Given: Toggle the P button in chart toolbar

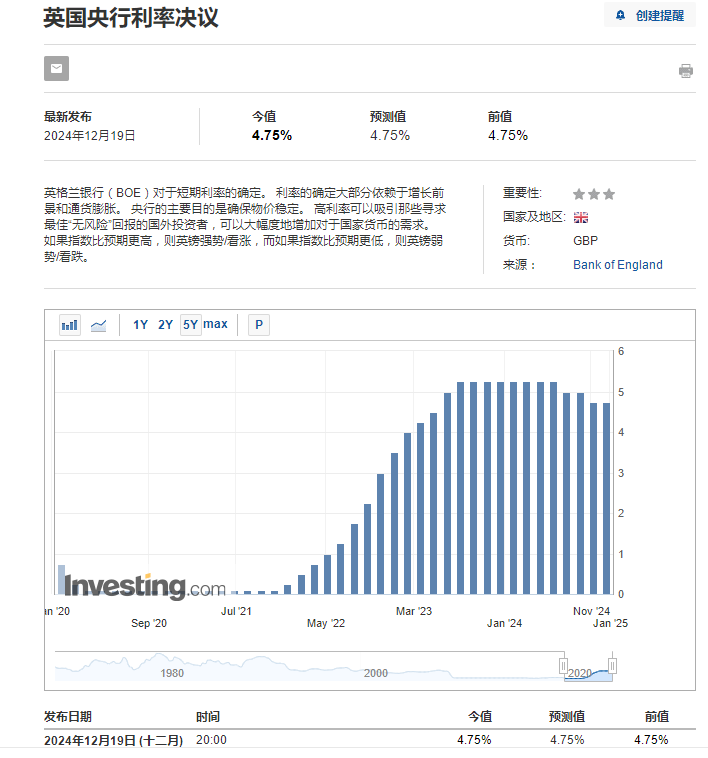Looking at the screenshot, I should [x=259, y=324].
